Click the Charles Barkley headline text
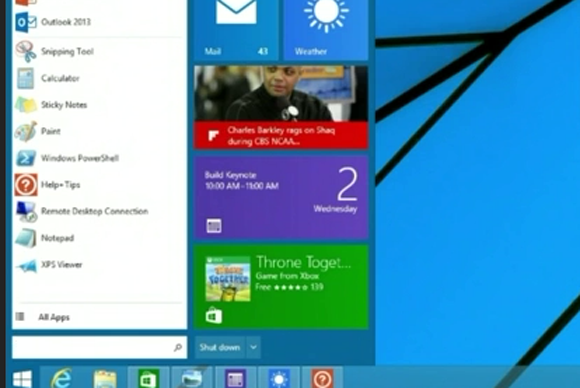Screen dimensions: 580x388 281,135
